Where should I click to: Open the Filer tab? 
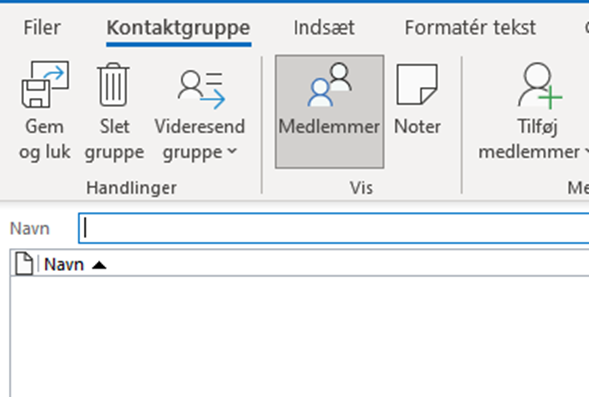coord(42,27)
